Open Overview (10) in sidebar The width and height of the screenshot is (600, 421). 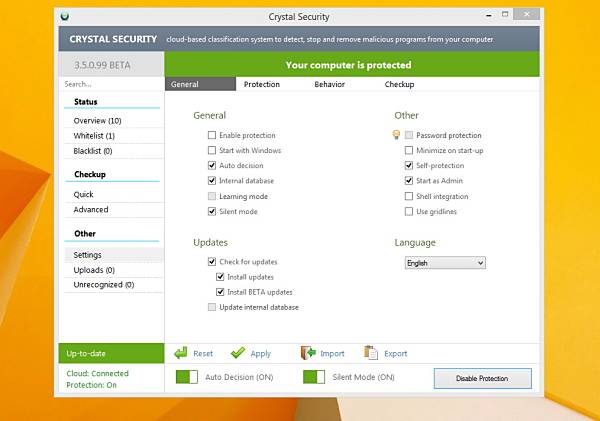pos(113,121)
